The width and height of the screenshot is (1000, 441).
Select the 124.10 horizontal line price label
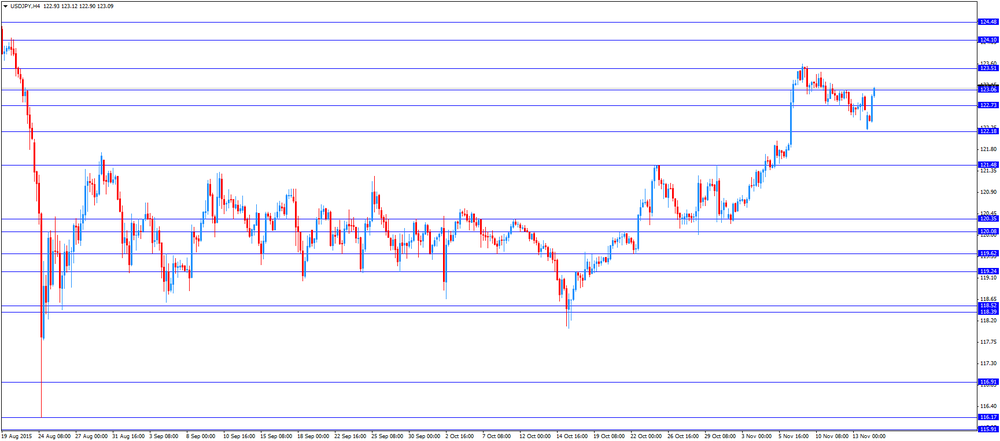[x=988, y=40]
